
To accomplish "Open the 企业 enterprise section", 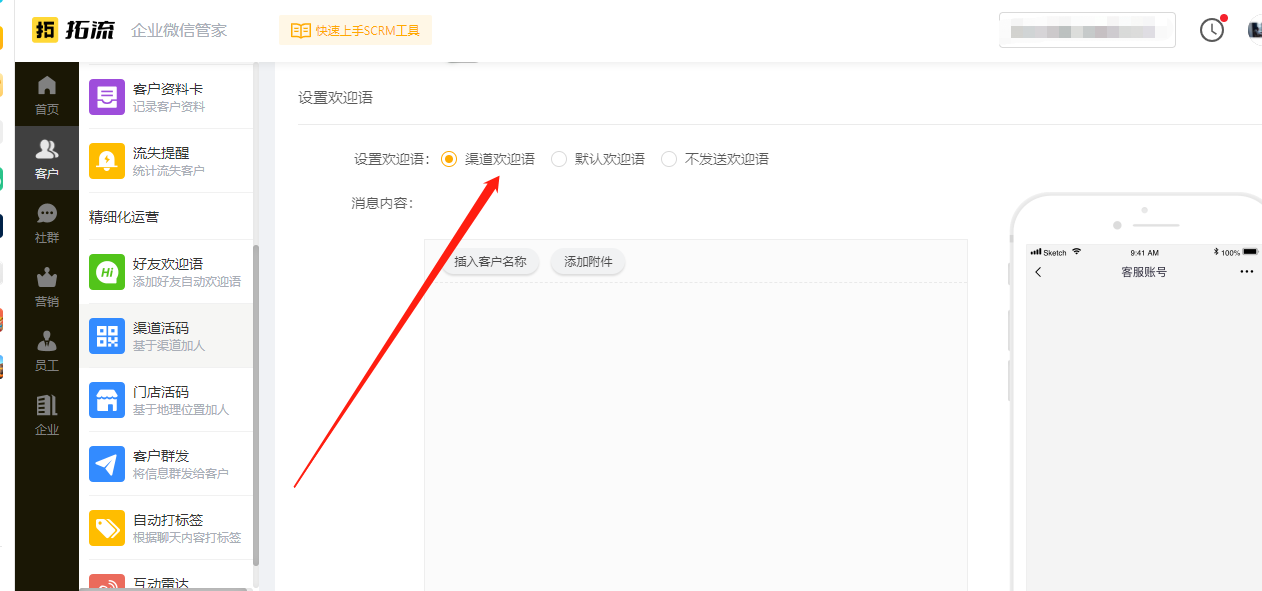I will pyautogui.click(x=47, y=415).
